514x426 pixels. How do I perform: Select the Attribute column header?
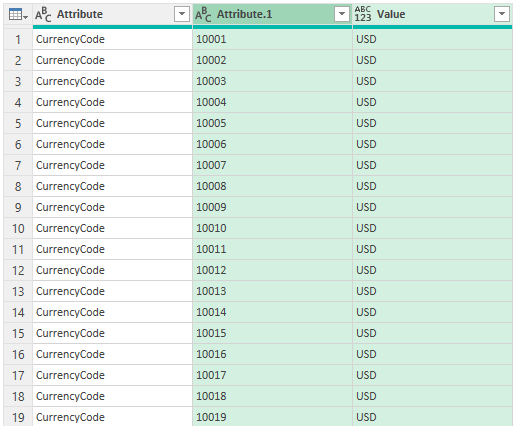pos(113,14)
